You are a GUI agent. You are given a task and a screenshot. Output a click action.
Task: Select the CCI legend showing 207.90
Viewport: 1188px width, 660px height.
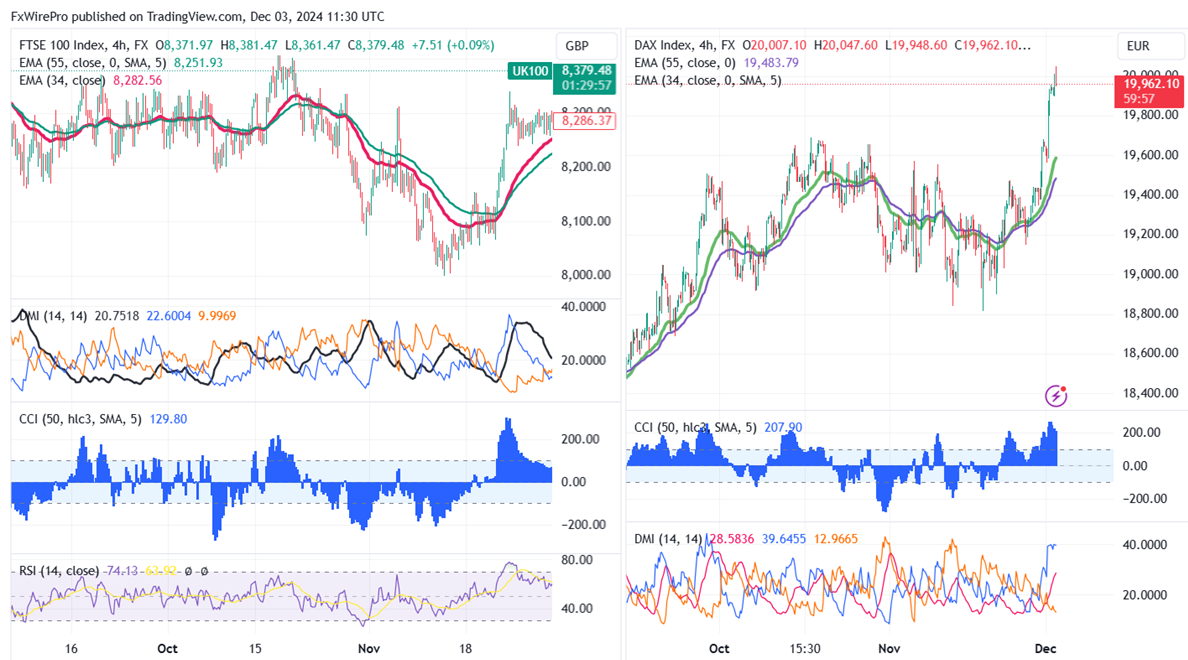718,427
